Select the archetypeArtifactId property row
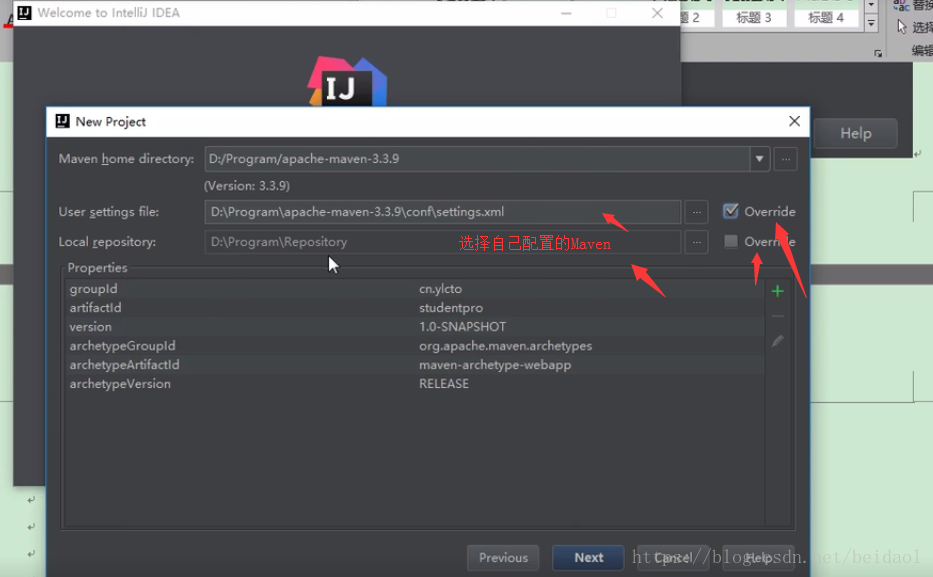This screenshot has height=577, width=933. [415, 365]
